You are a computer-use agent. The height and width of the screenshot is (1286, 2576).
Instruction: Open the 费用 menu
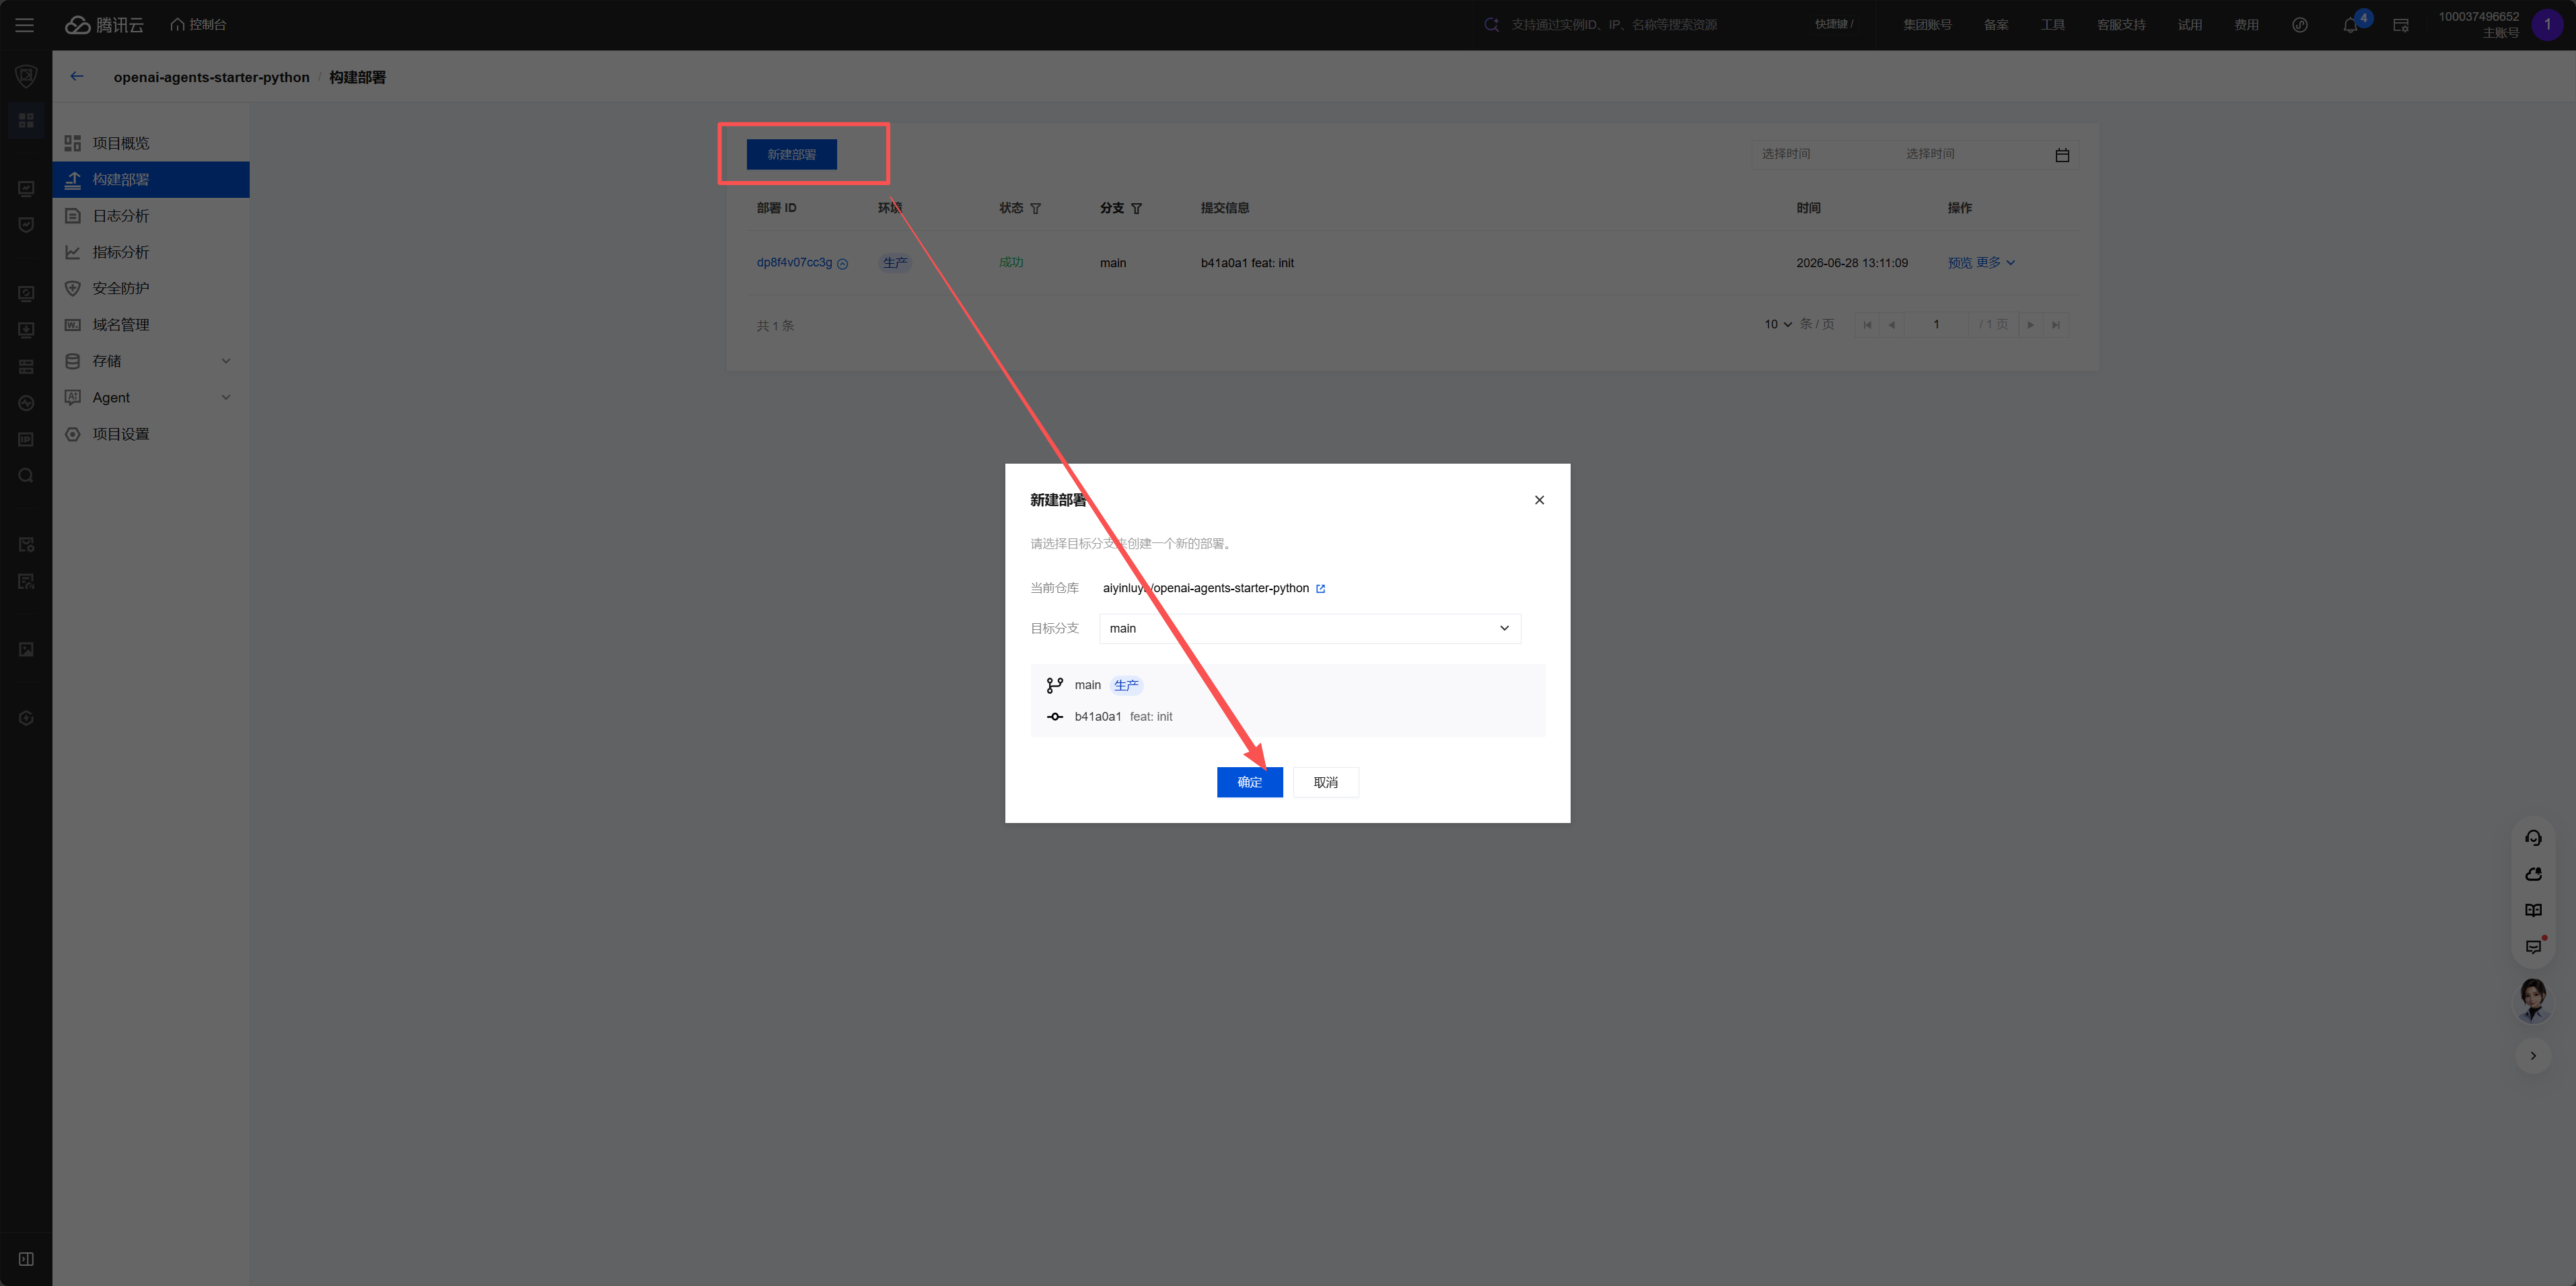tap(2247, 25)
